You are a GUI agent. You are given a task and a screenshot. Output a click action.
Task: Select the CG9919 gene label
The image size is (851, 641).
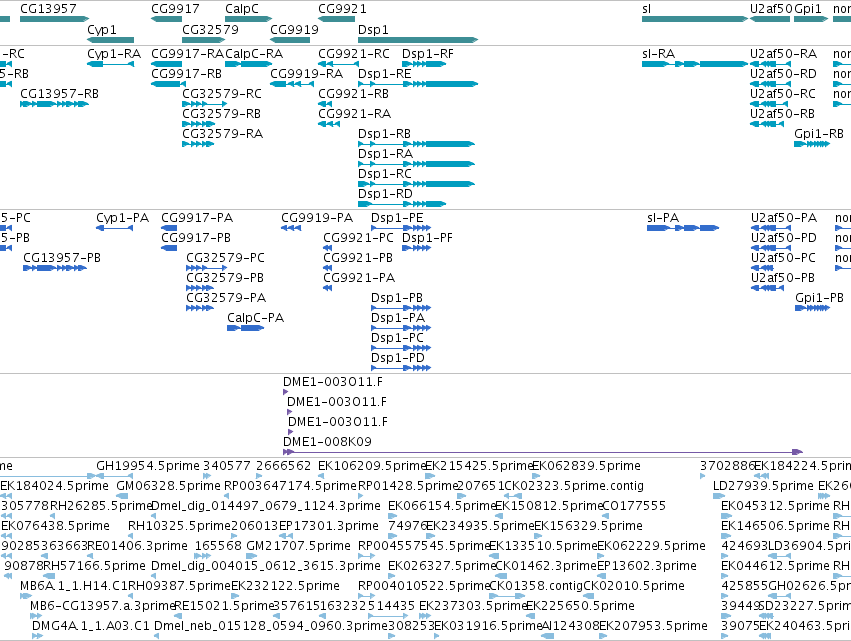click(x=294, y=29)
